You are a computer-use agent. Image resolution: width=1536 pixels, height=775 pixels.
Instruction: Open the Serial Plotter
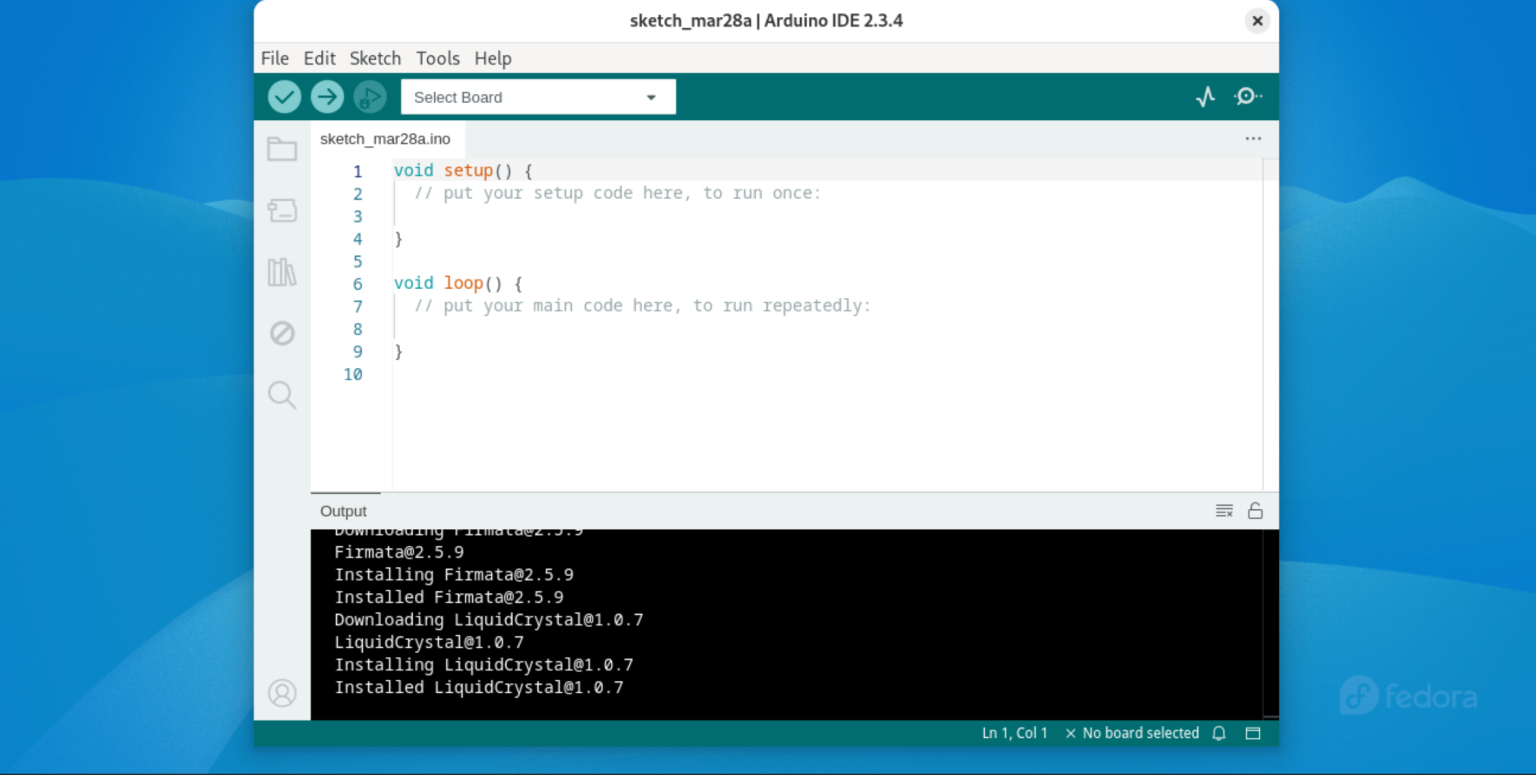(1204, 96)
